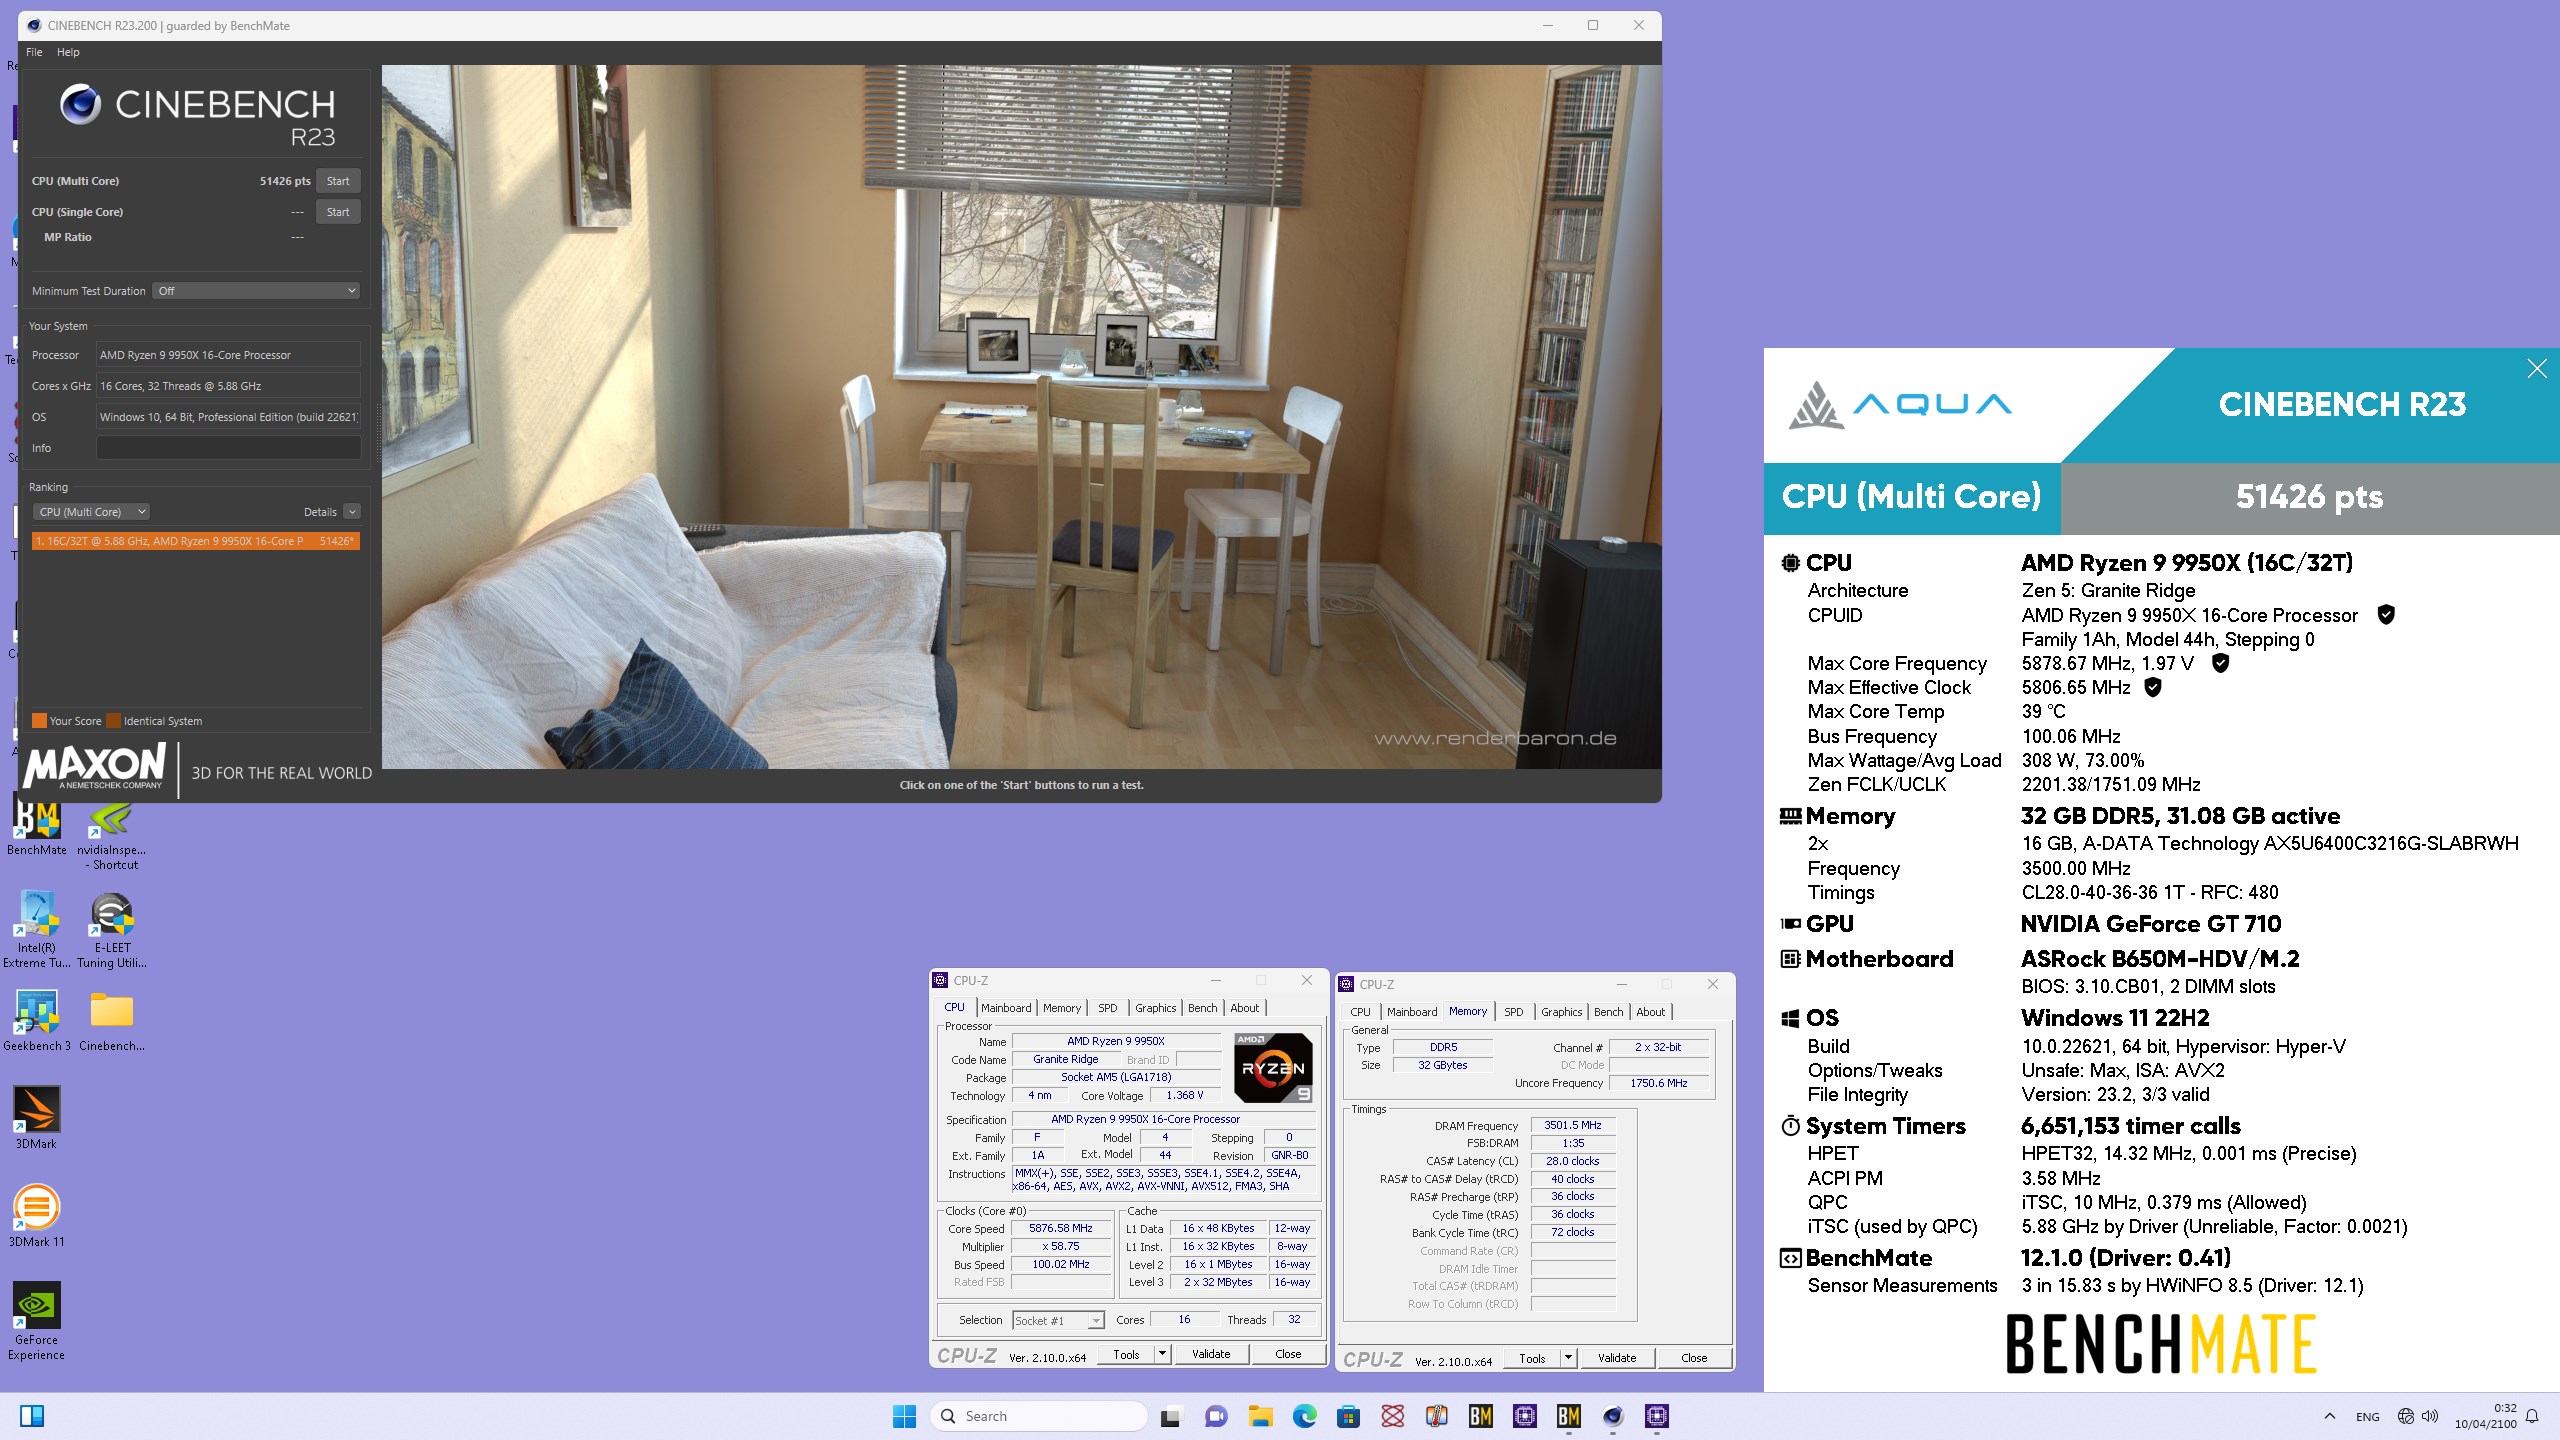Image resolution: width=2560 pixels, height=1440 pixels.
Task: Launch E-LEET Tuning Utility desktop icon
Action: pos(111,930)
